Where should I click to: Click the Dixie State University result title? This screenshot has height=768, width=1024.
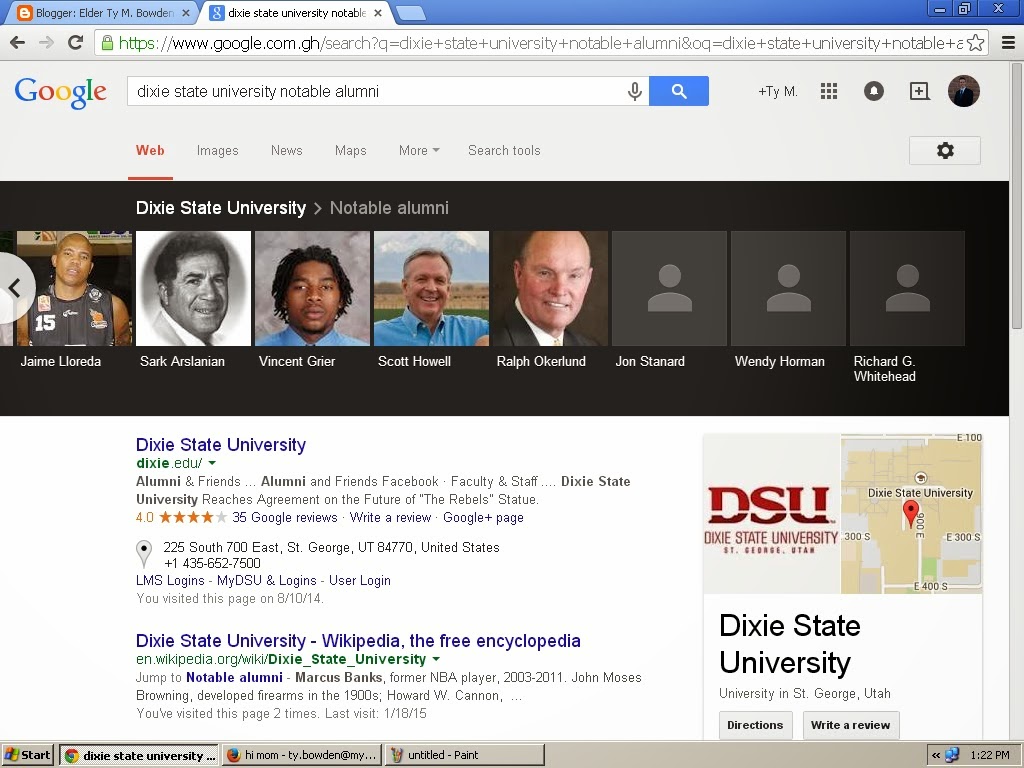(221, 445)
